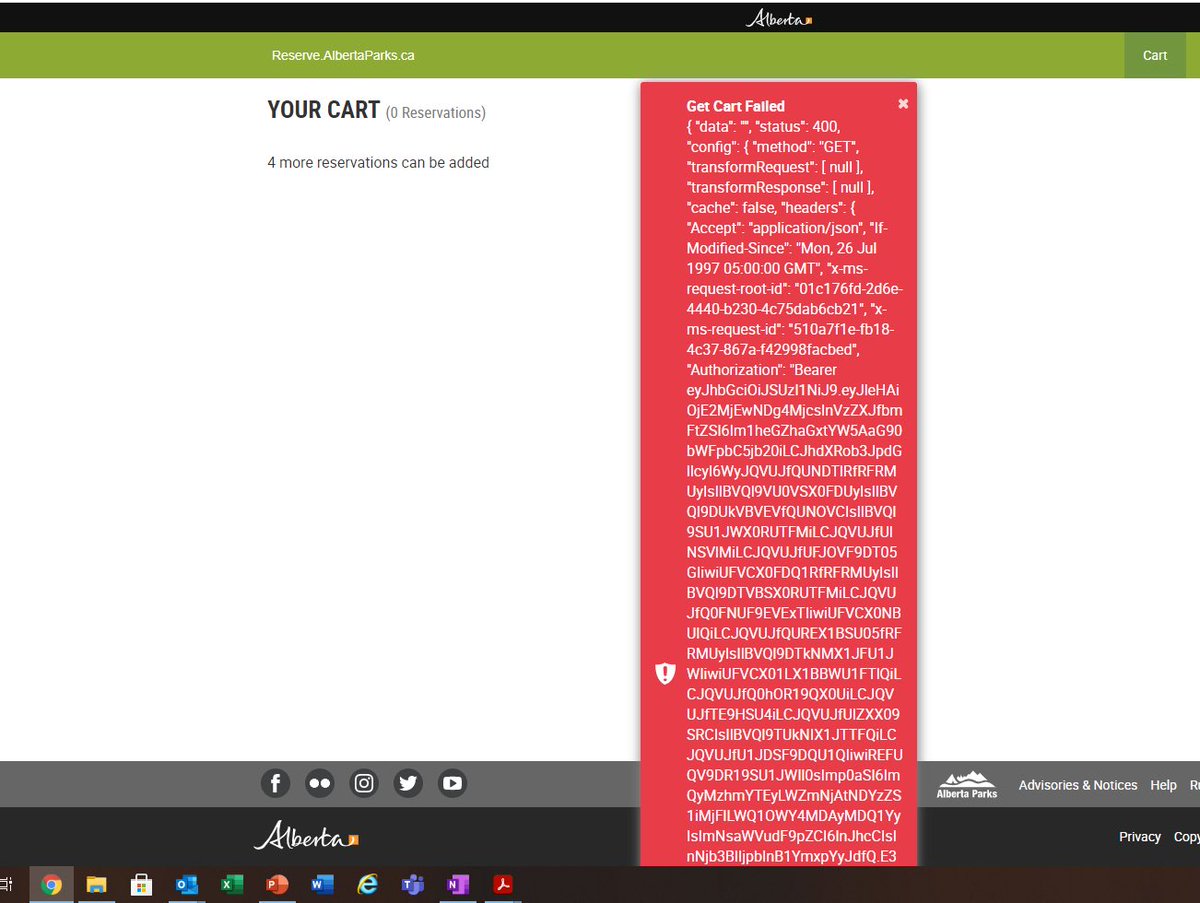This screenshot has width=1200, height=903.
Task: Click the warning shield icon in the error popup
Action: (x=665, y=673)
